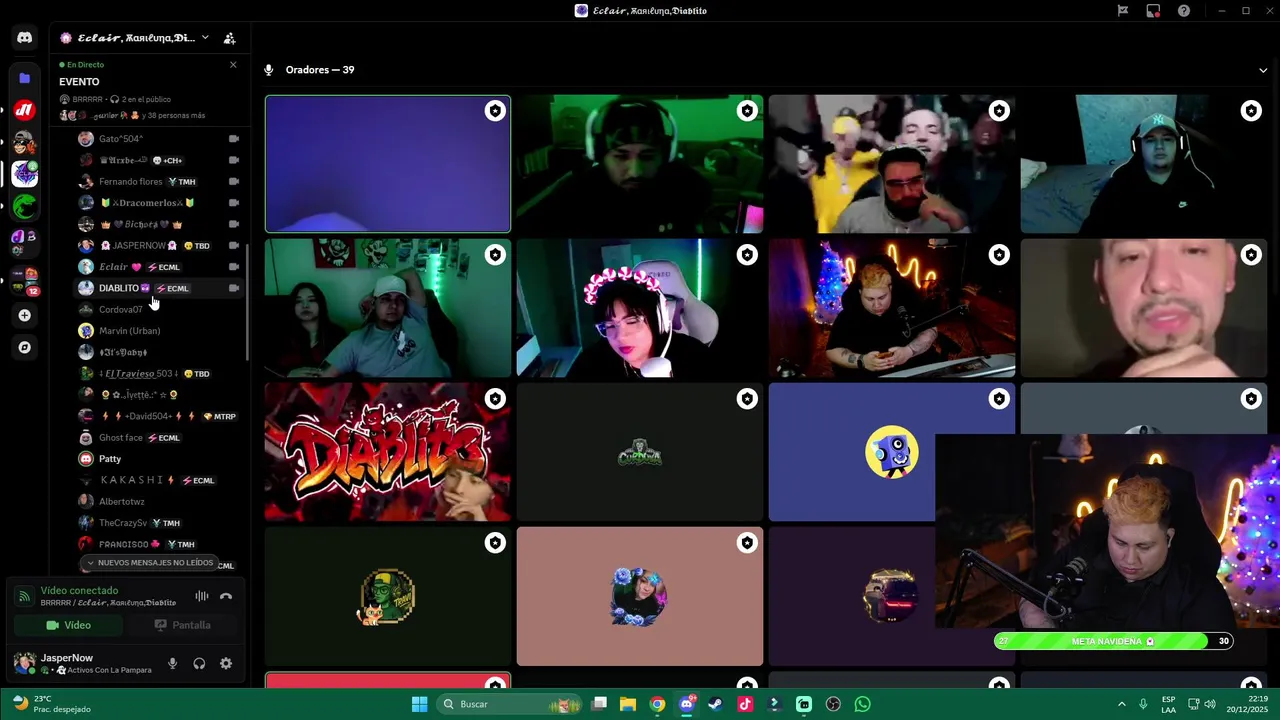Viewport: 1280px width, 720px height.
Task: Open the green dragon server icon
Action: [x=25, y=206]
